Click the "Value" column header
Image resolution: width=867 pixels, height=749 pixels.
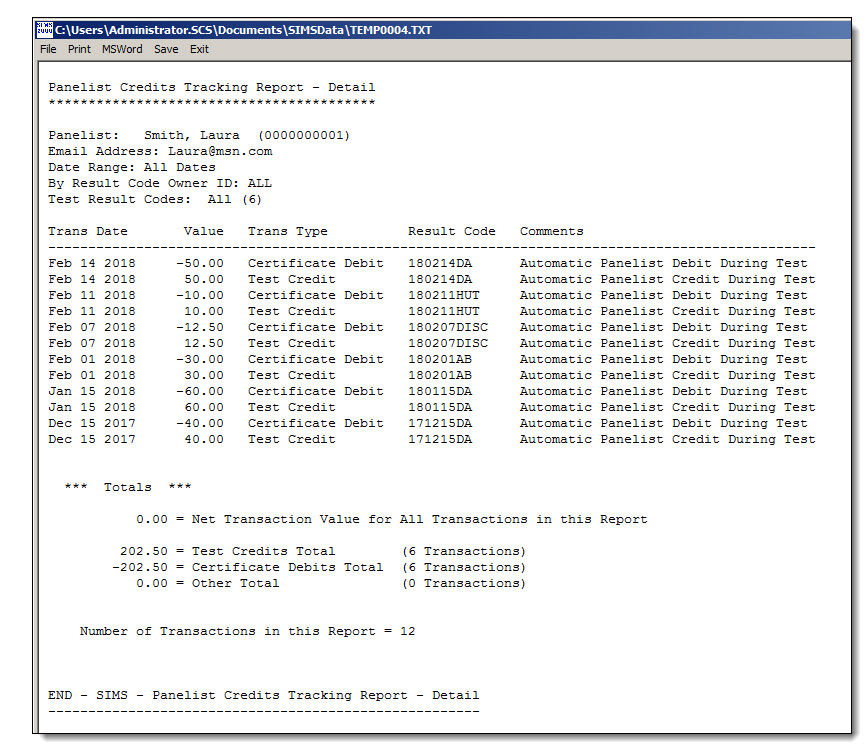[204, 232]
